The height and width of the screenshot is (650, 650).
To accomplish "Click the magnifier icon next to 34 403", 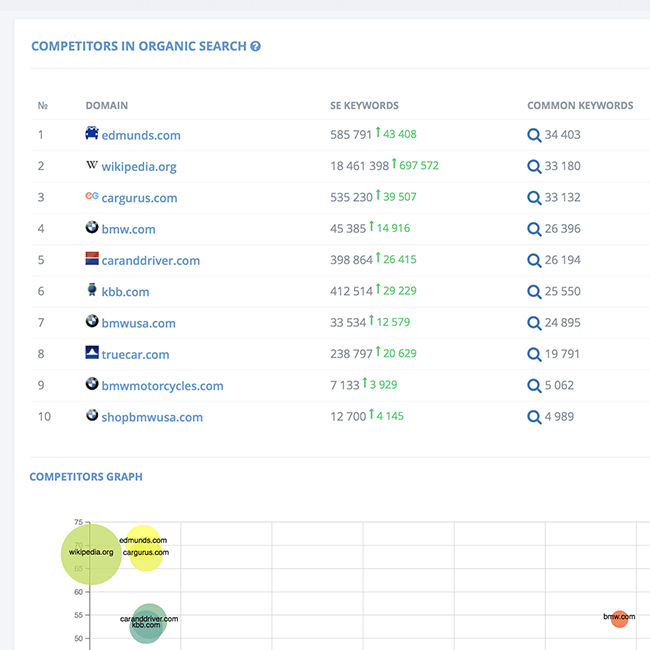I will (x=534, y=135).
